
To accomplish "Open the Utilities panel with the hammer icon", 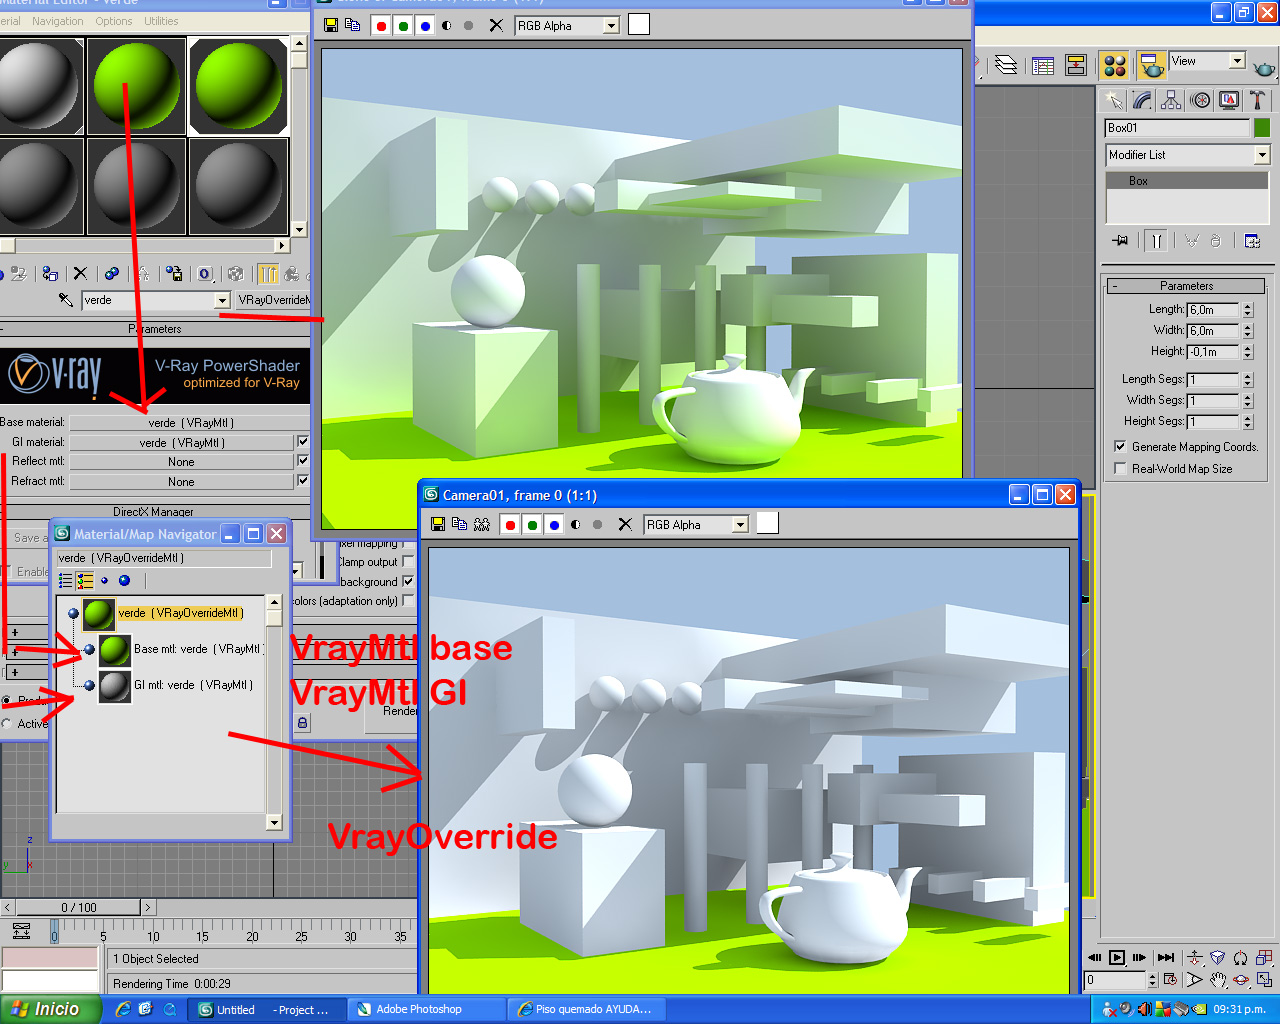I will point(1256,100).
